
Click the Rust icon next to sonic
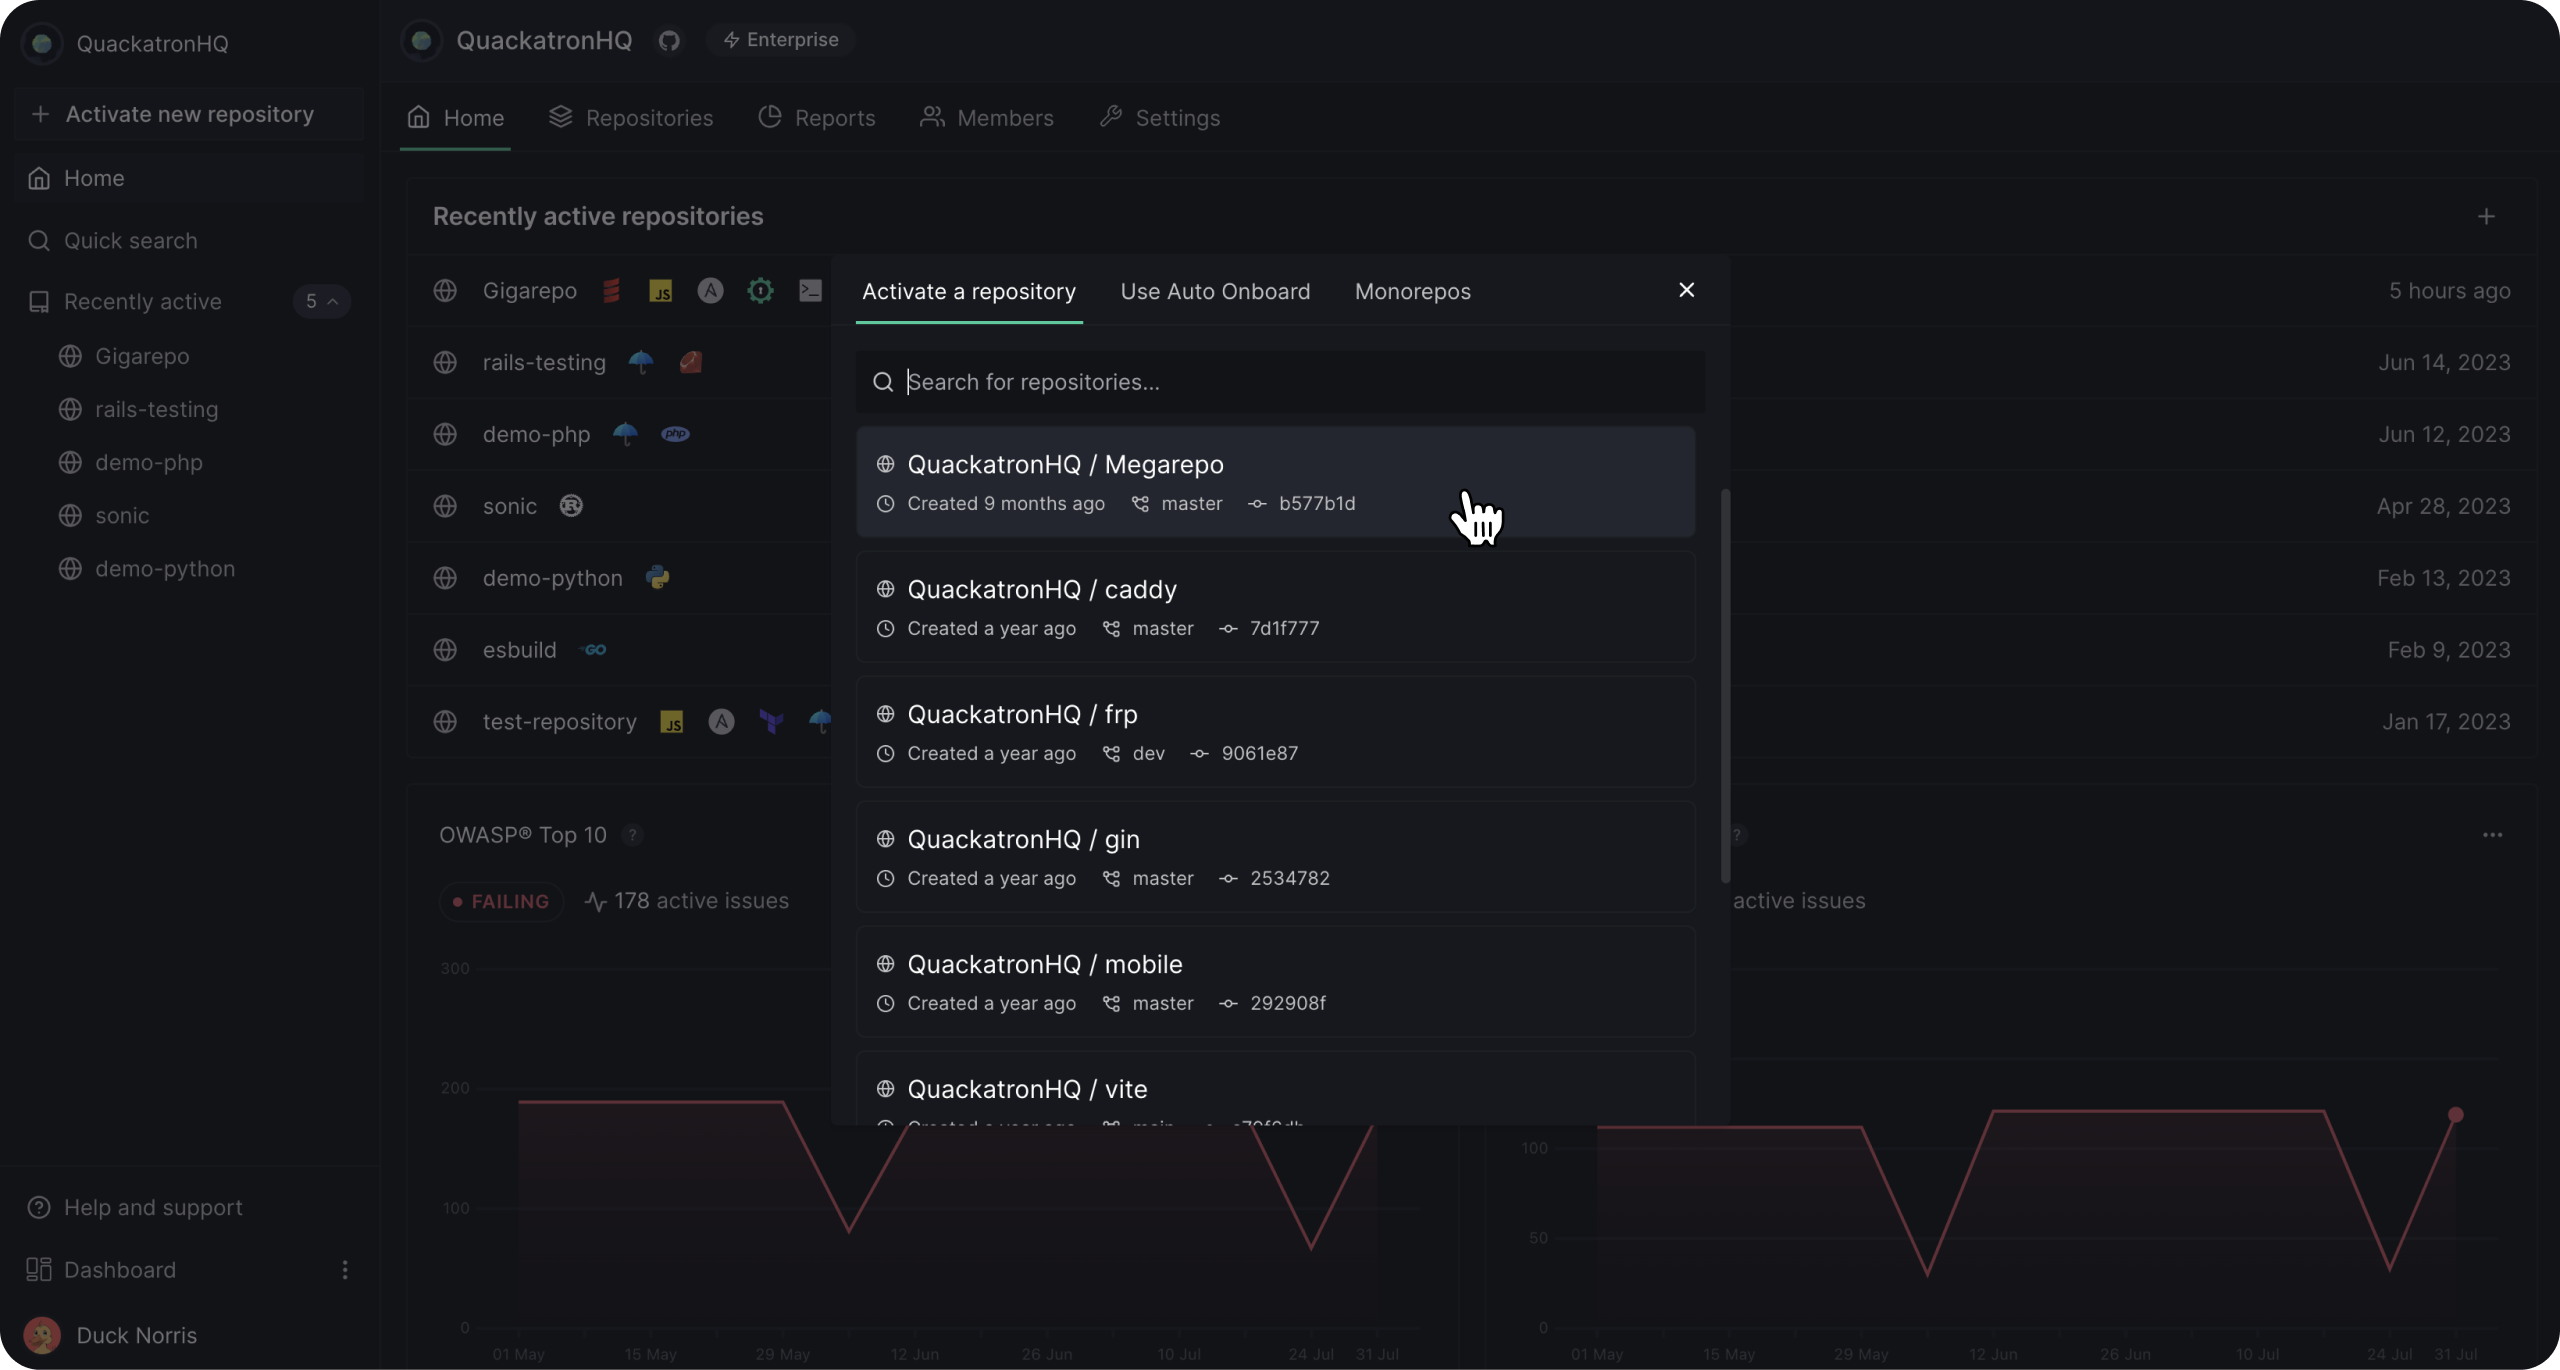tap(571, 506)
